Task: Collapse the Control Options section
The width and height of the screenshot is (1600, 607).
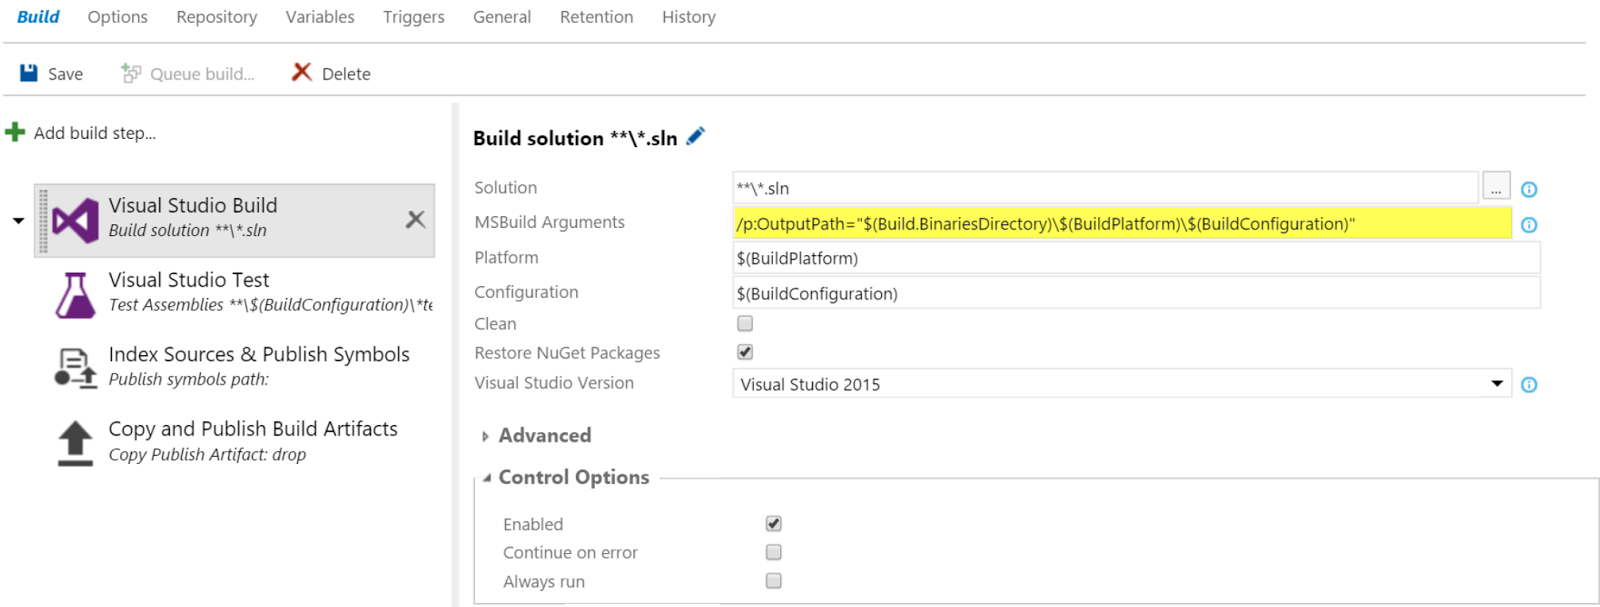Action: 565,477
